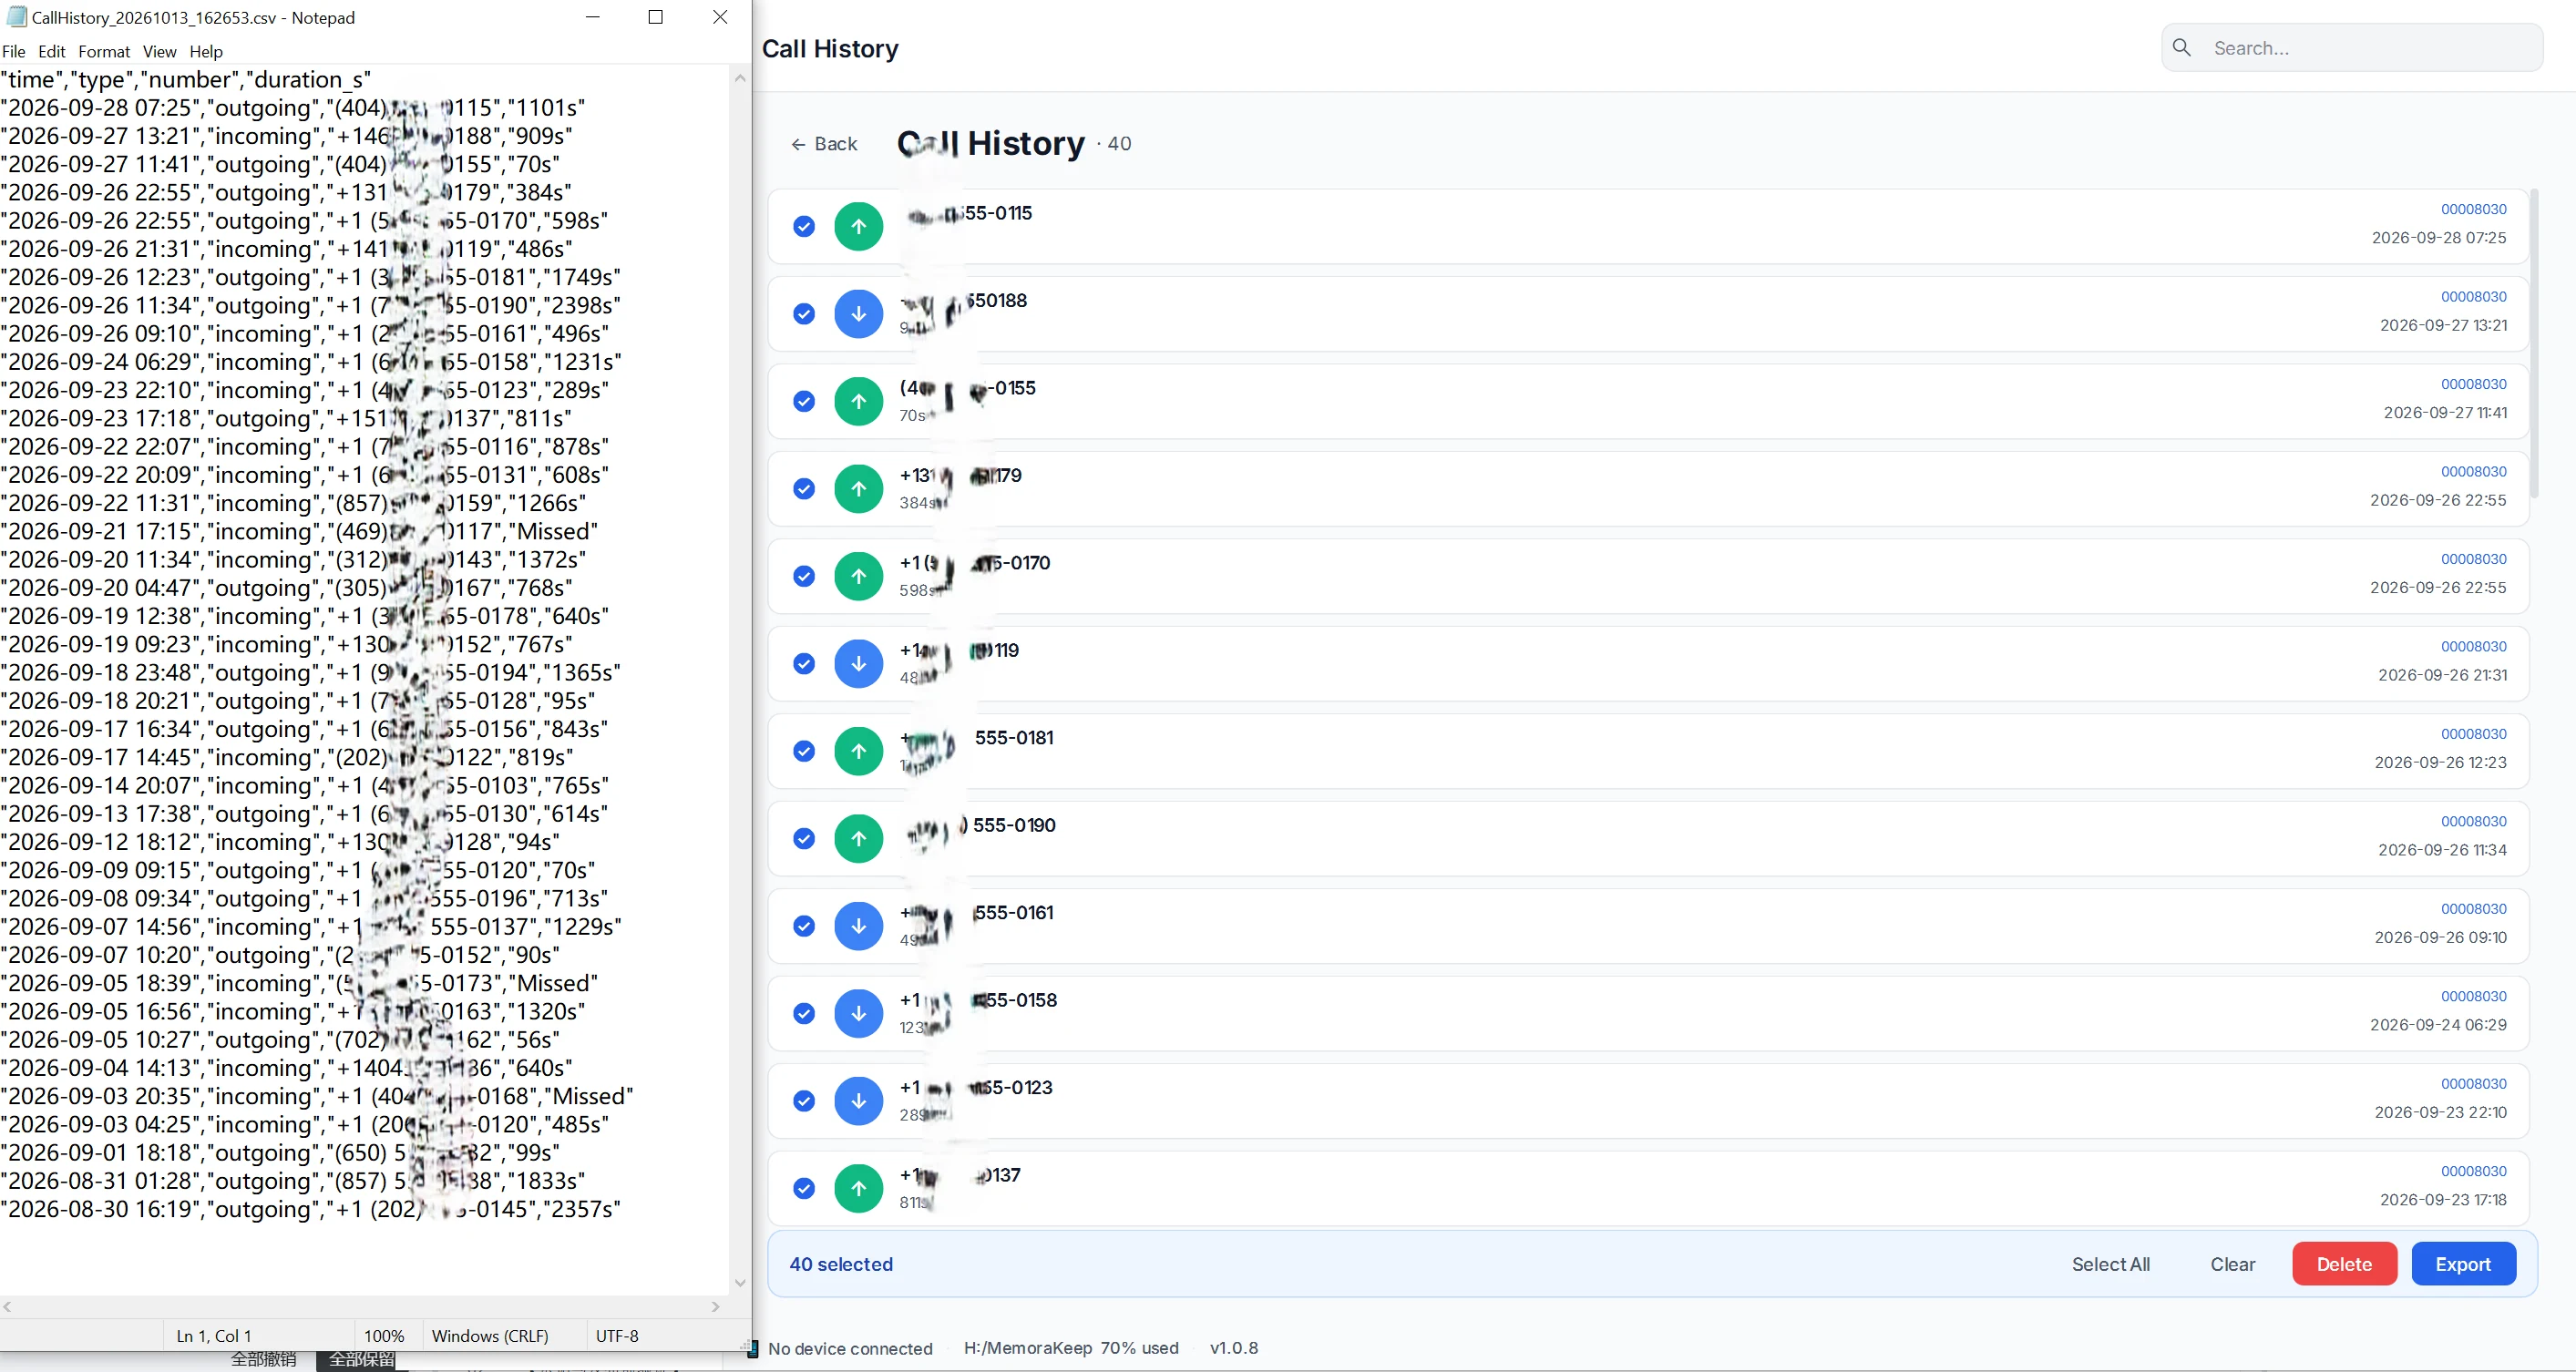This screenshot has height=1372, width=2576.
Task: Deselect the 2026-09-23 17:18 call checkbox
Action: (x=804, y=1189)
